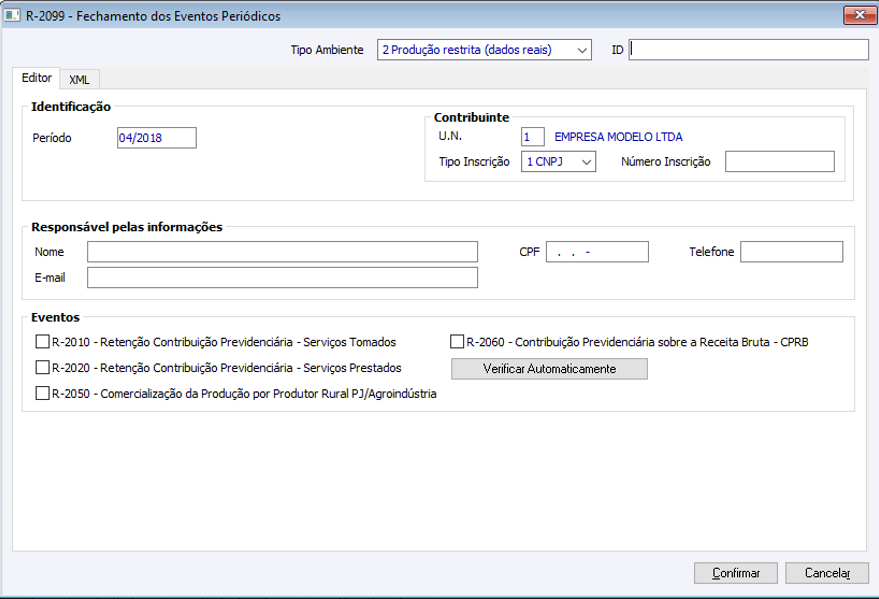Open the Tipo Inscrição CNPJ dropdown
This screenshot has height=599, width=879.
[x=558, y=162]
